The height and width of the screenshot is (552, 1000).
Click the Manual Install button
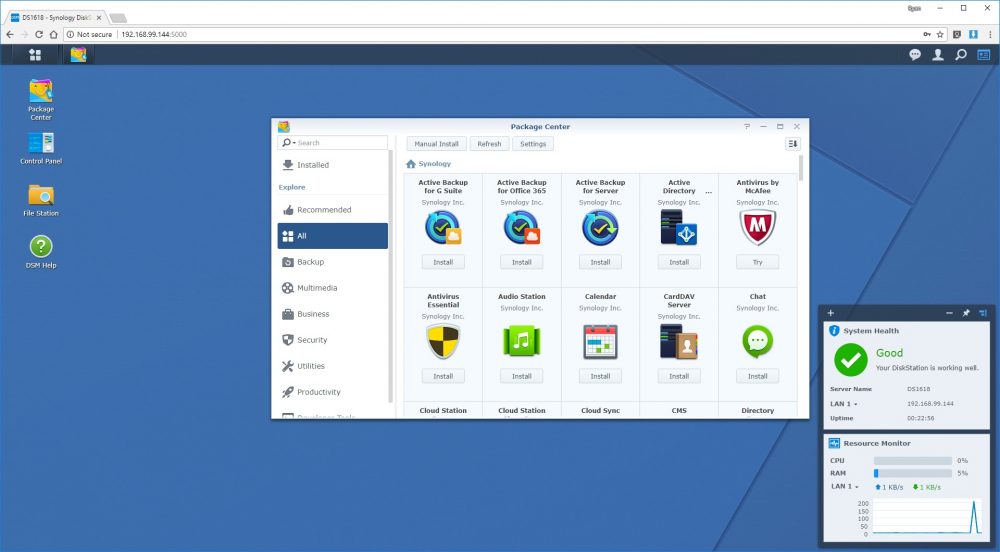coord(437,144)
